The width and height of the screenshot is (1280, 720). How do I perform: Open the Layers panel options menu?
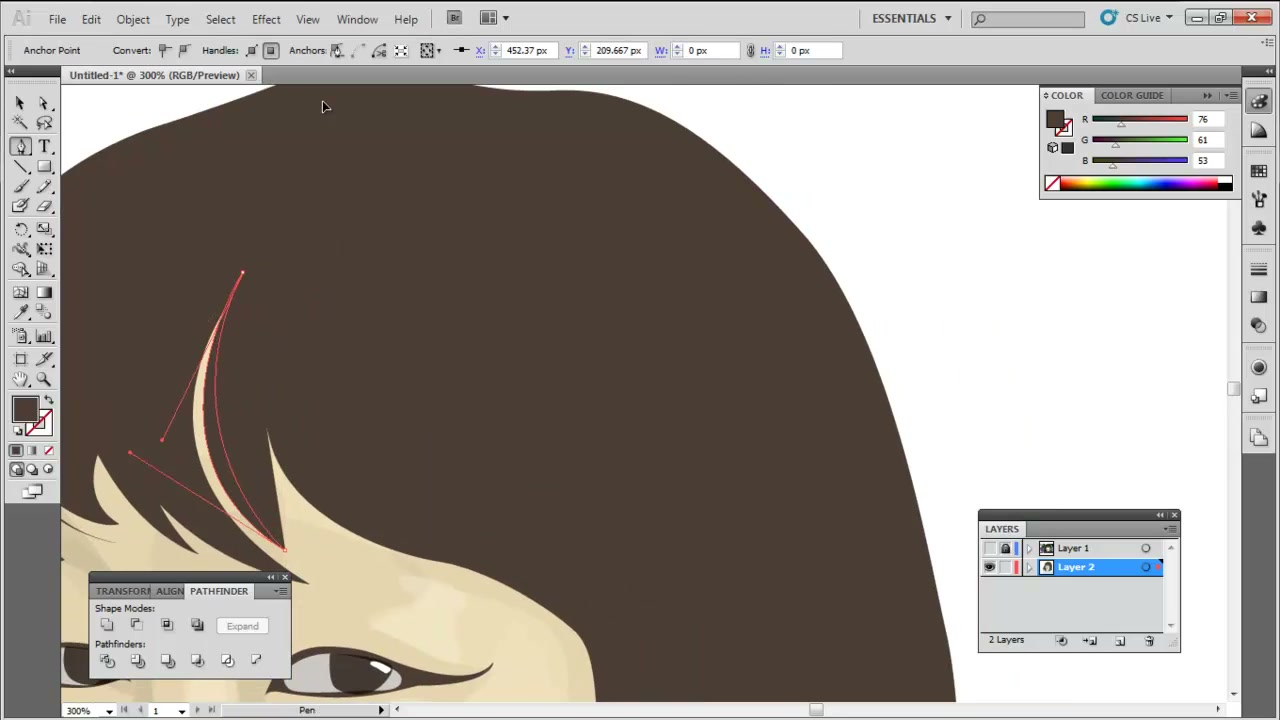[x=1170, y=529]
